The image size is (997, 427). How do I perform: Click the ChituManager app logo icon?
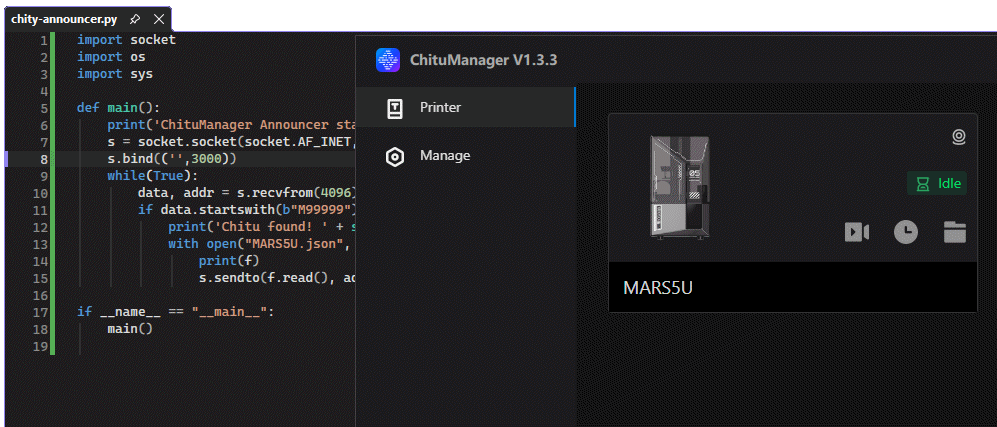[387, 60]
